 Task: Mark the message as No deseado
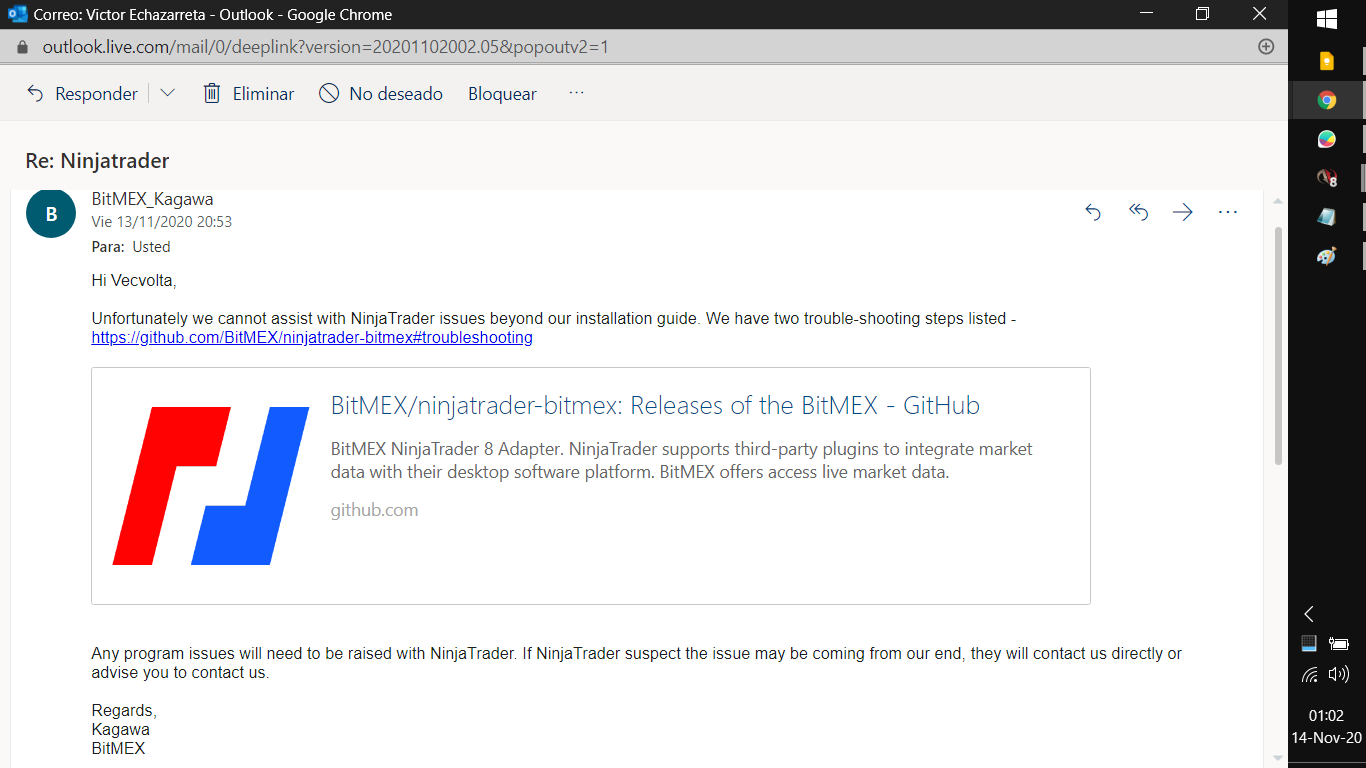[381, 94]
